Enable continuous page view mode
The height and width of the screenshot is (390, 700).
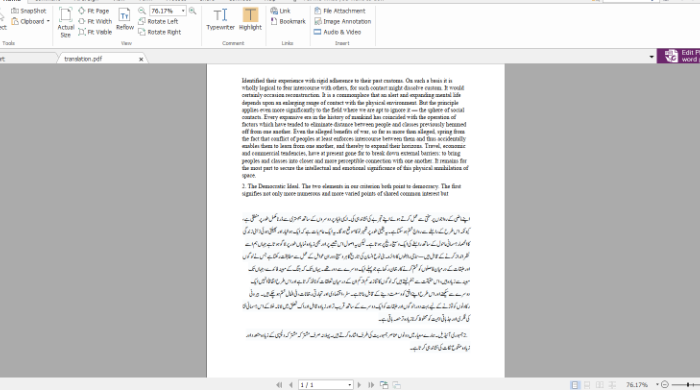tap(587, 385)
